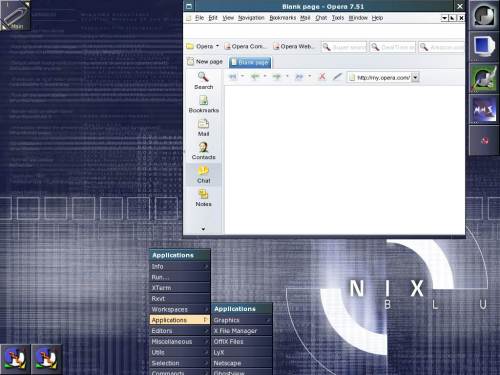Viewport: 500px width, 375px height.
Task: Click the New page button
Action: click(x=205, y=62)
